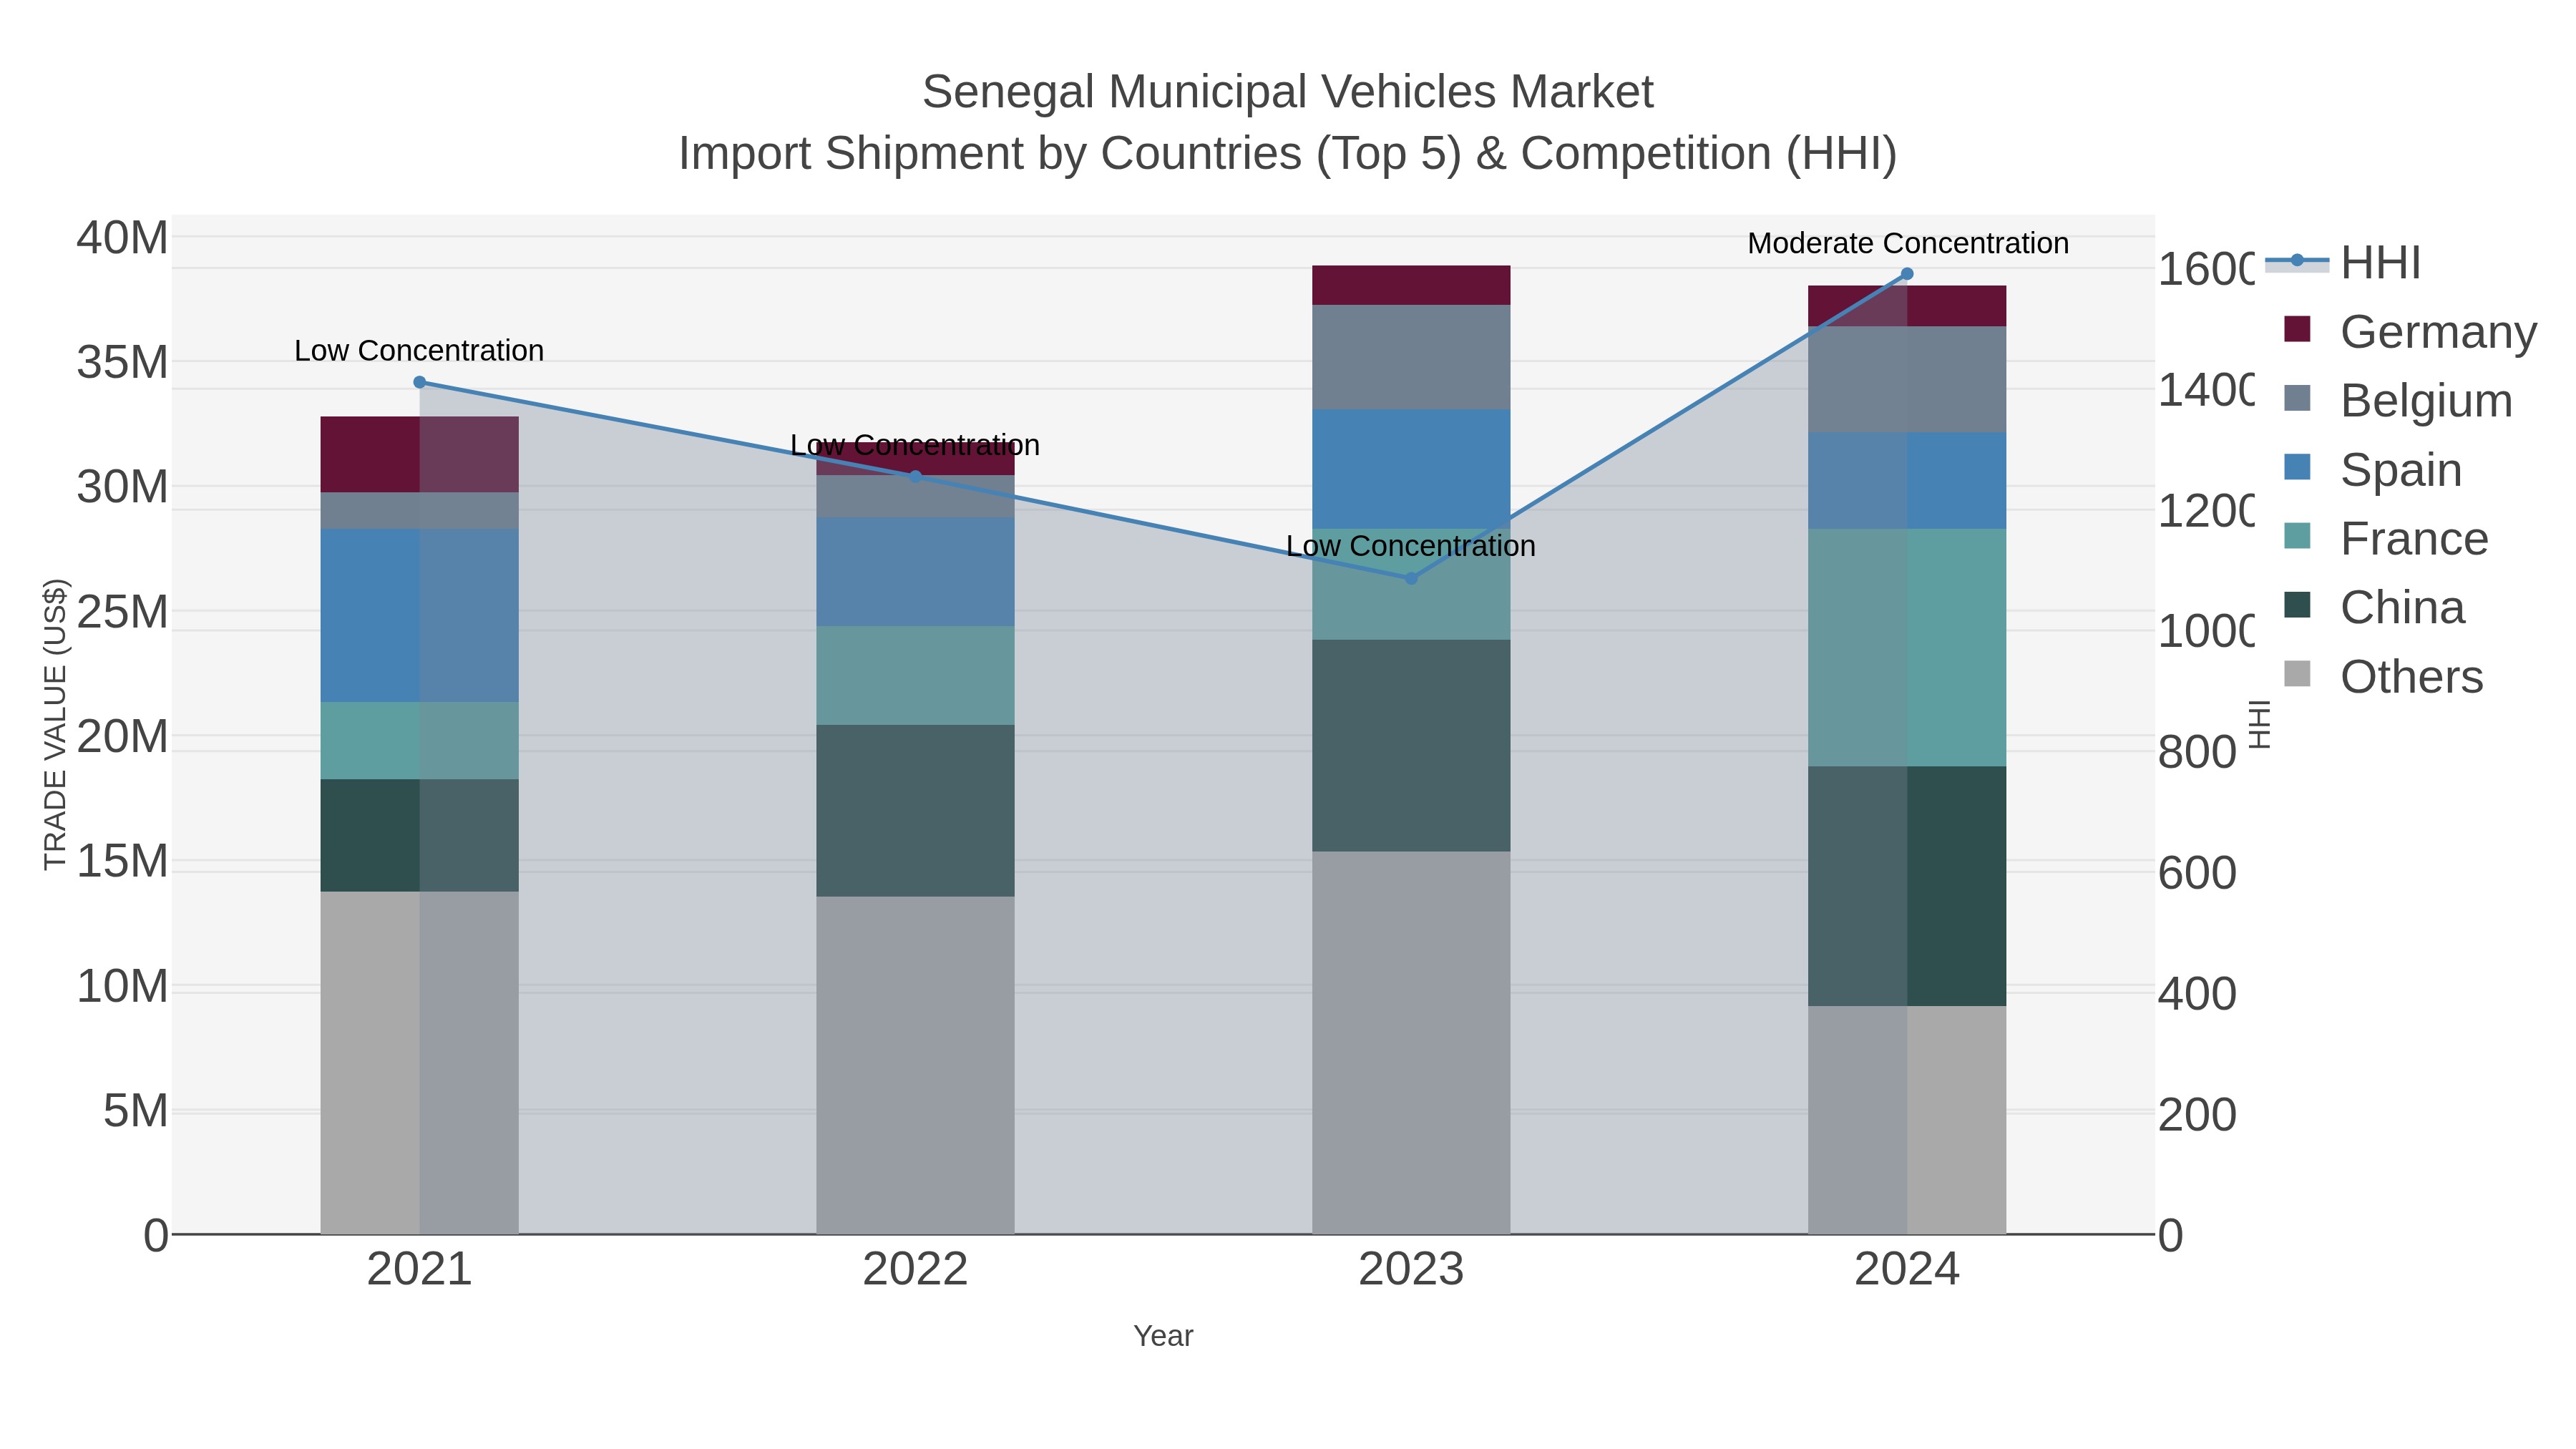Click the 2024 Belgium slate bar segment
Viewport: 2576px width, 1449px height.
tap(1907, 379)
